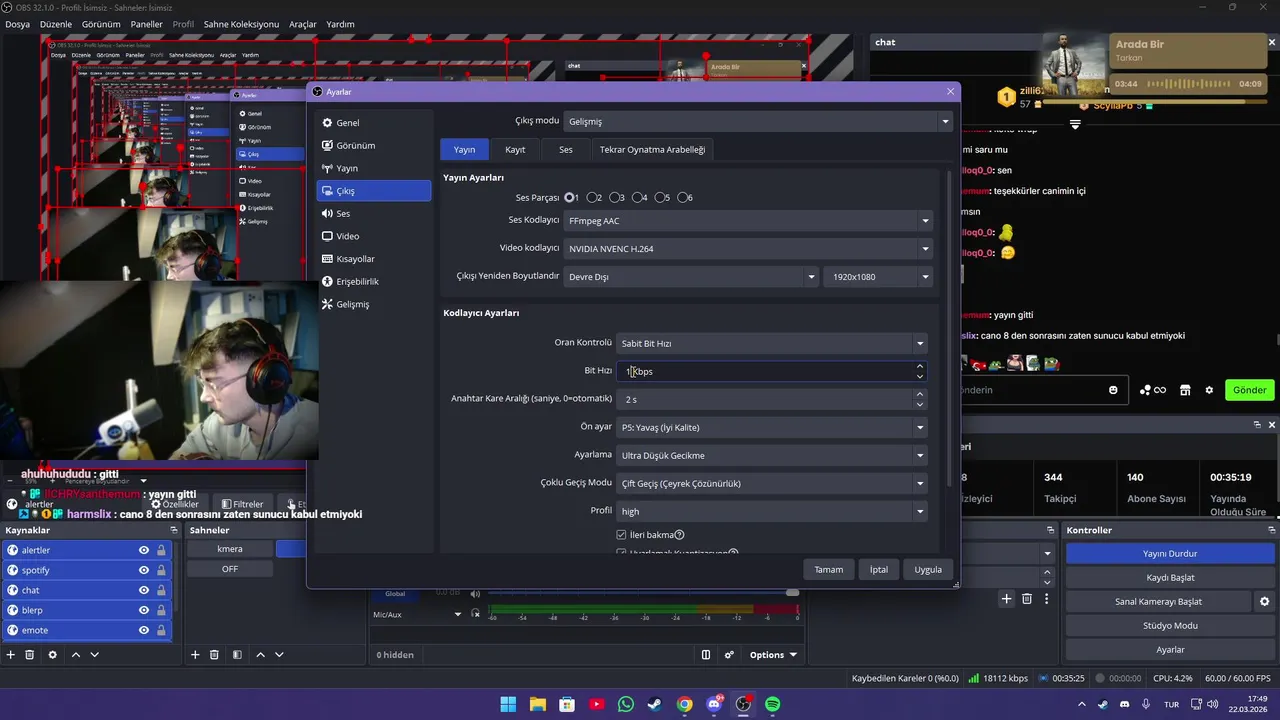
Task: Delete selected scene with trash icon
Action: [214, 655]
